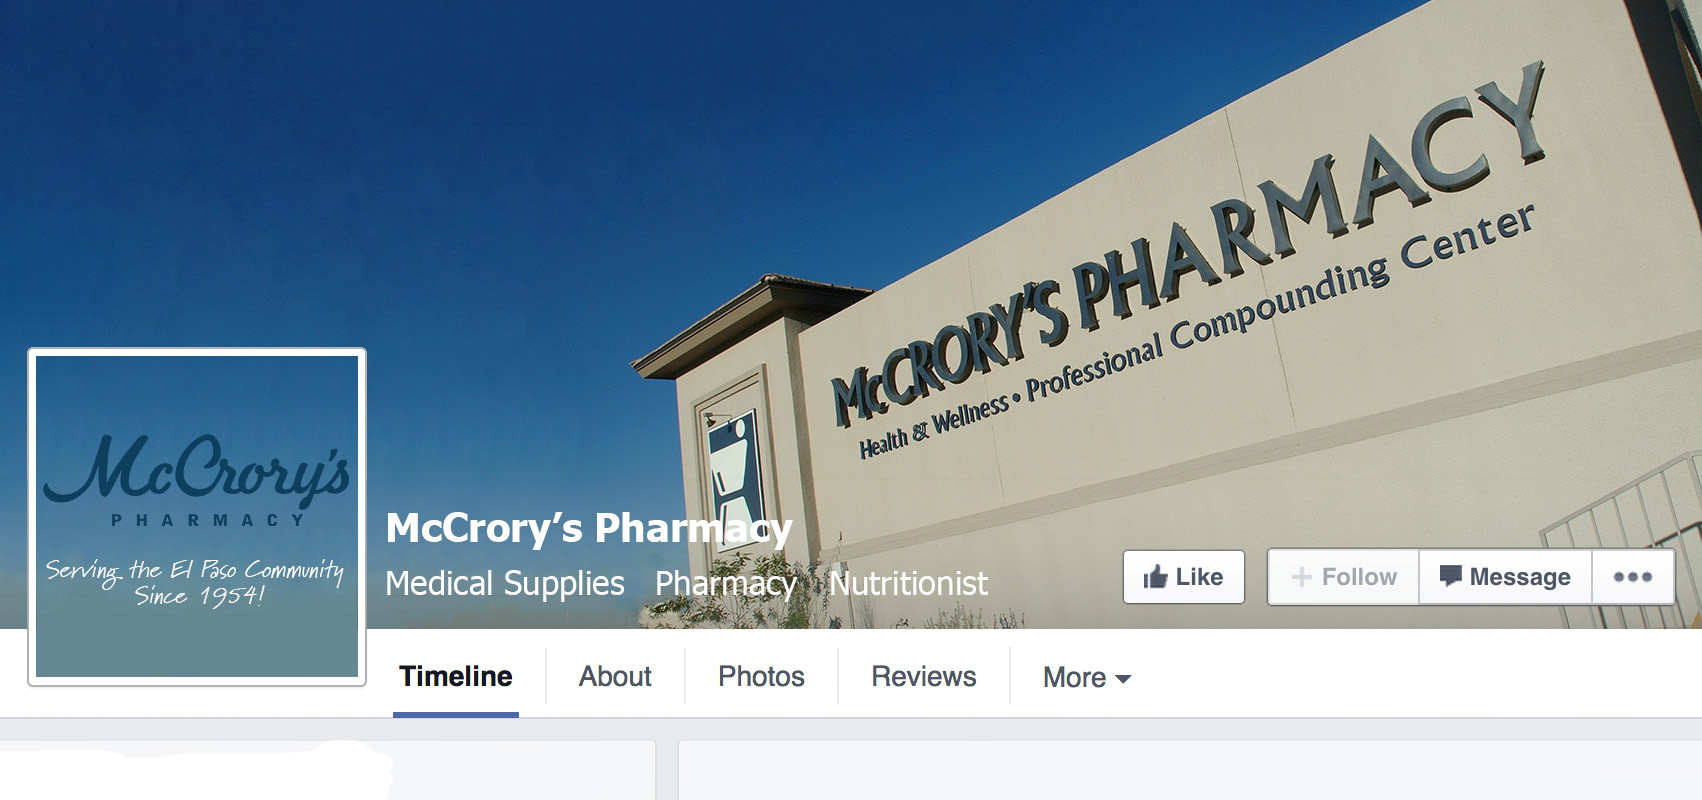
Task: Click the More dropdown arrow
Action: [1123, 679]
